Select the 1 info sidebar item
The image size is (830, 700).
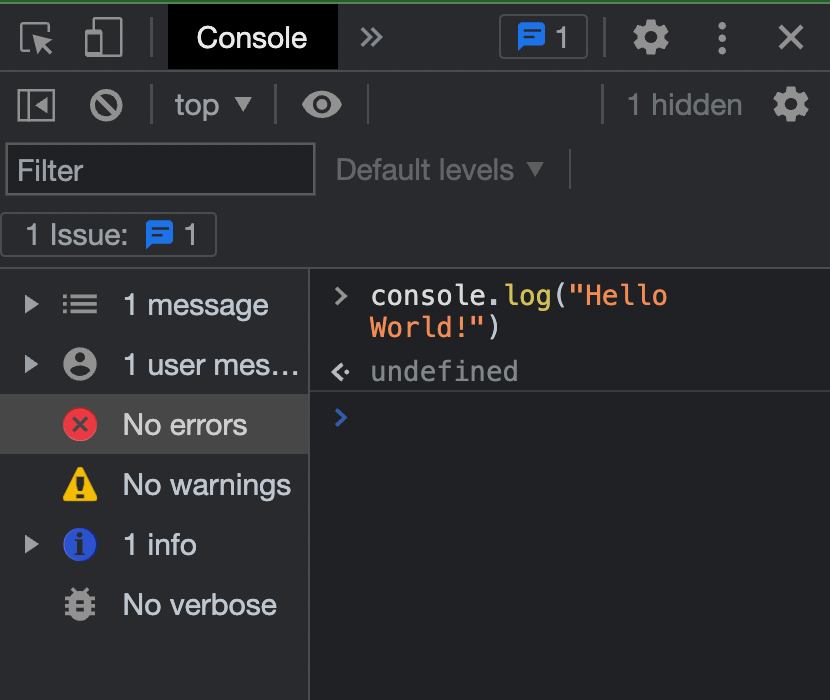[159, 545]
